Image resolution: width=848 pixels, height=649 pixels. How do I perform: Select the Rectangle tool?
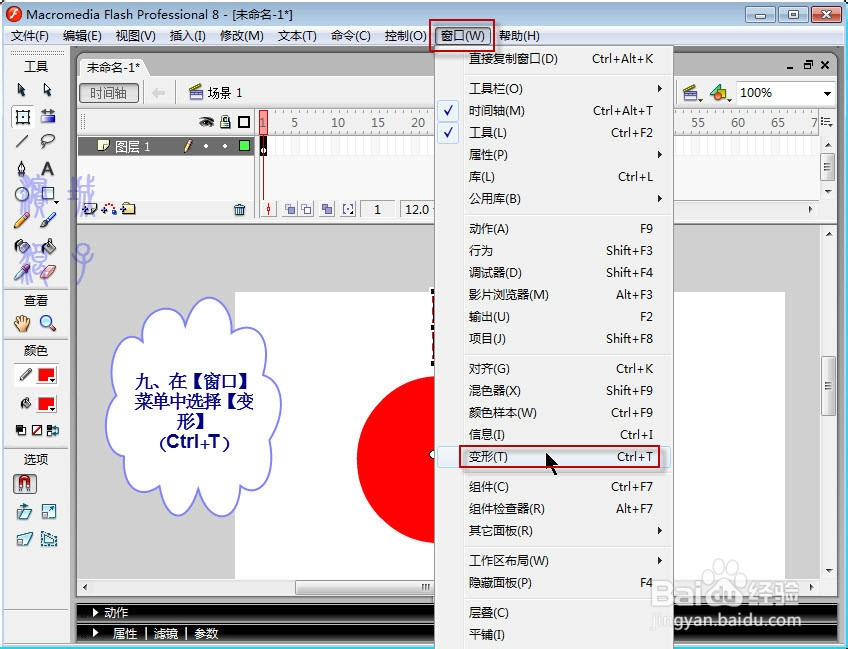[48, 194]
